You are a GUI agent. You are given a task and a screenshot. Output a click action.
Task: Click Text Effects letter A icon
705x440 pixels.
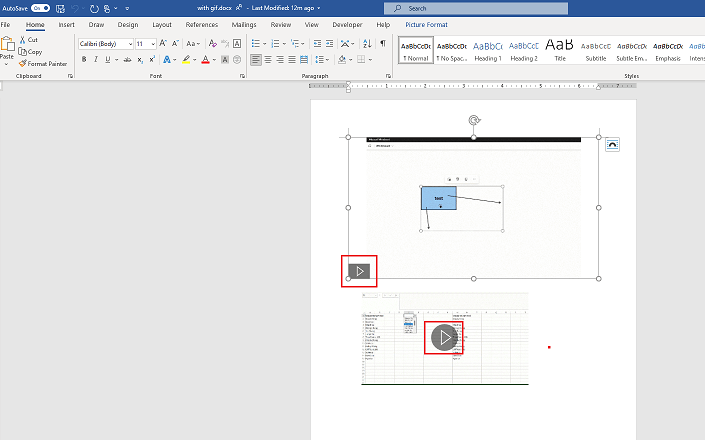pyautogui.click(x=167, y=59)
